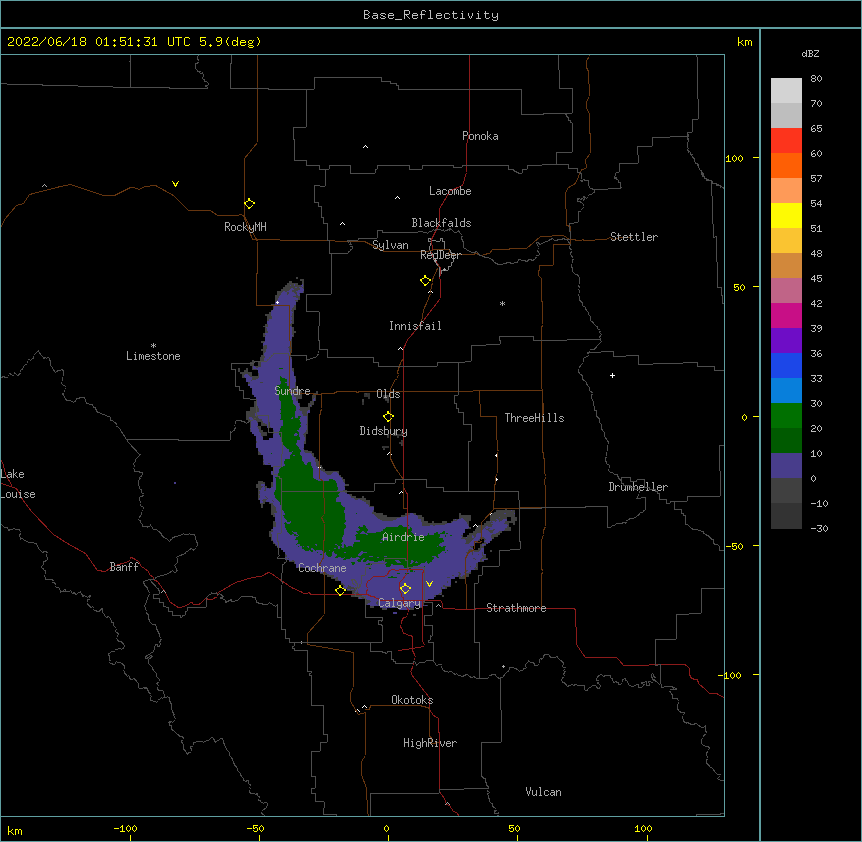Image resolution: width=862 pixels, height=842 pixels.
Task: Click the RockyMH map label
Action: coord(245,227)
